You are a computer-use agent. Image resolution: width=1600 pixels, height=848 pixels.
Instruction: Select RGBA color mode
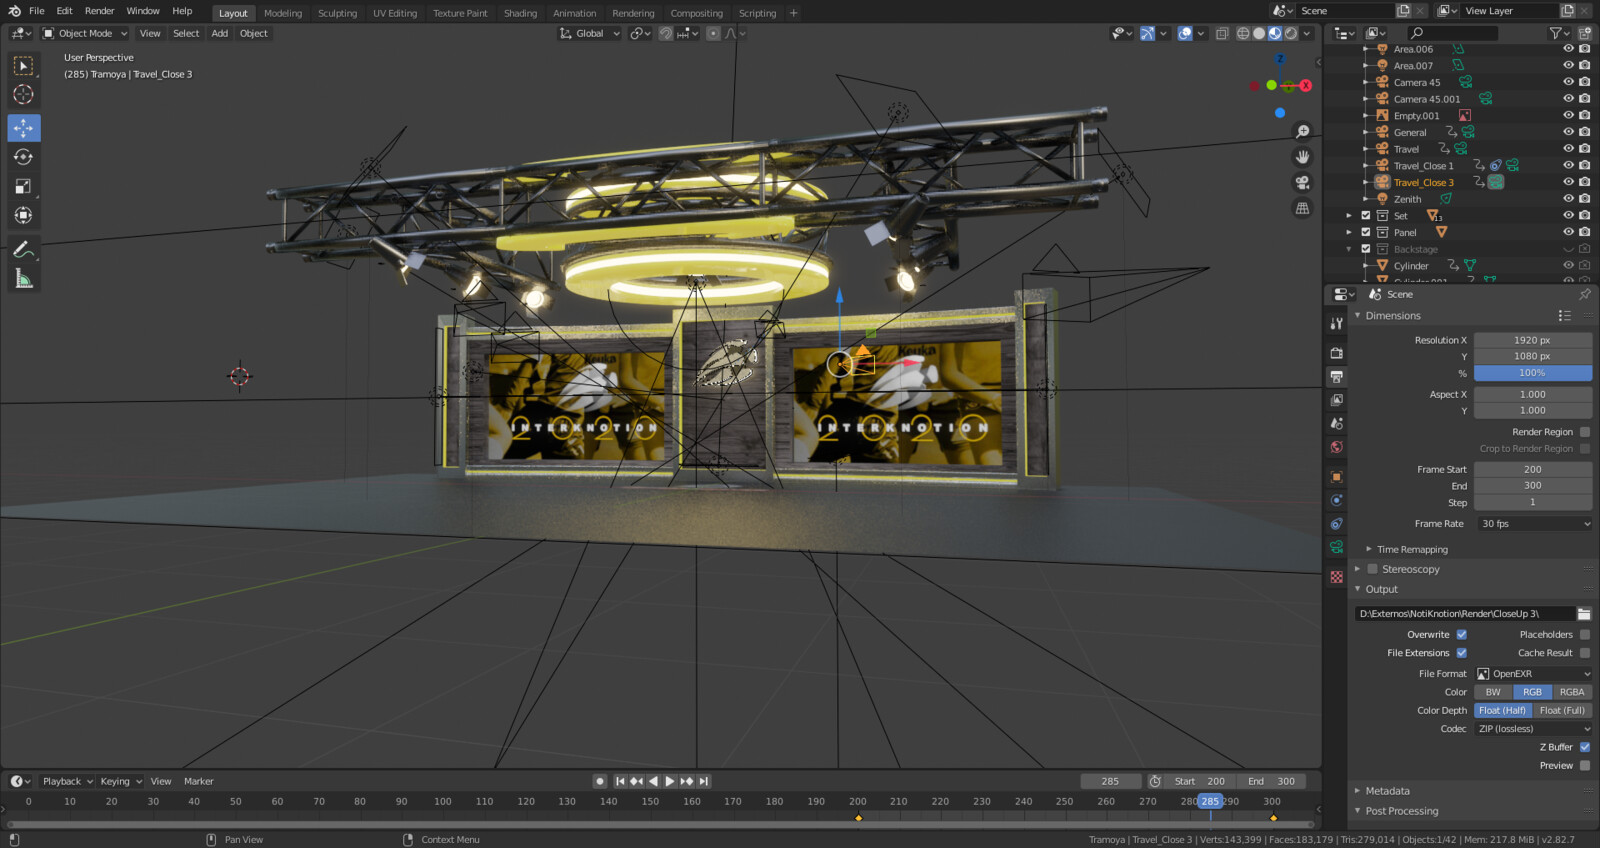tap(1572, 692)
